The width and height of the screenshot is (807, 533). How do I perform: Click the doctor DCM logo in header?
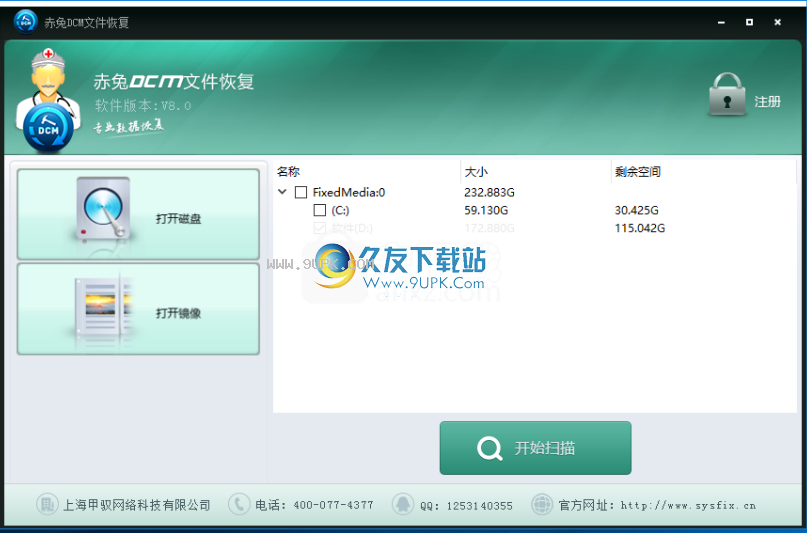pyautogui.click(x=47, y=101)
